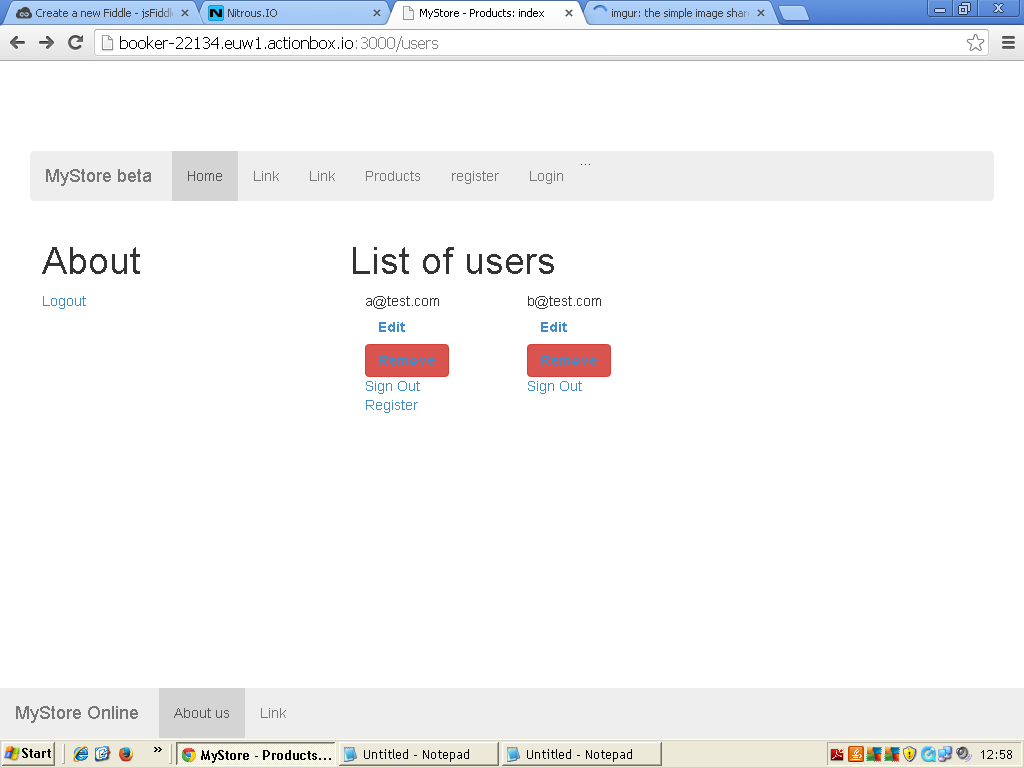Click the browser forward arrow

(x=46, y=43)
